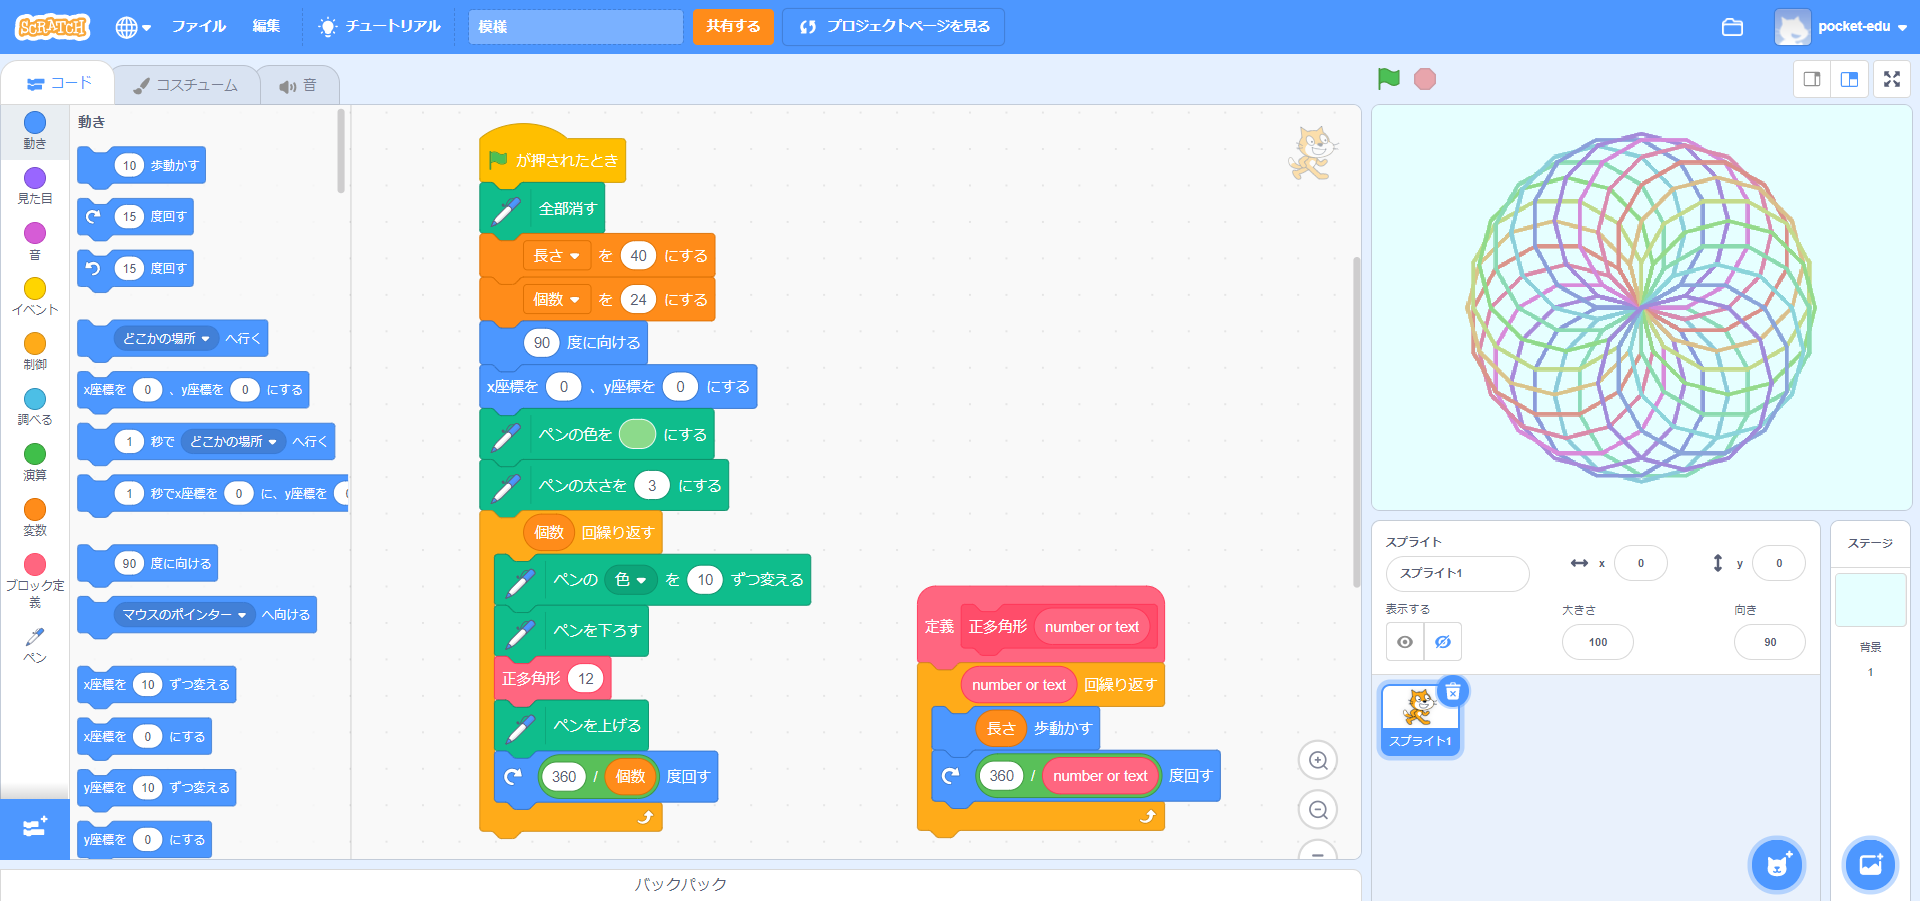Zoom out on the code workspace
This screenshot has height=901, width=1920.
click(1318, 810)
